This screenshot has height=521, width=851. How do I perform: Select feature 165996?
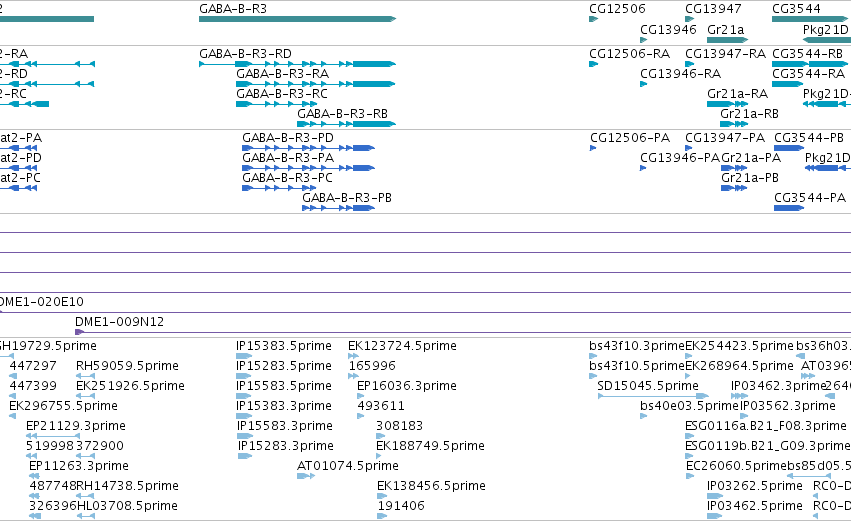click(x=372, y=366)
